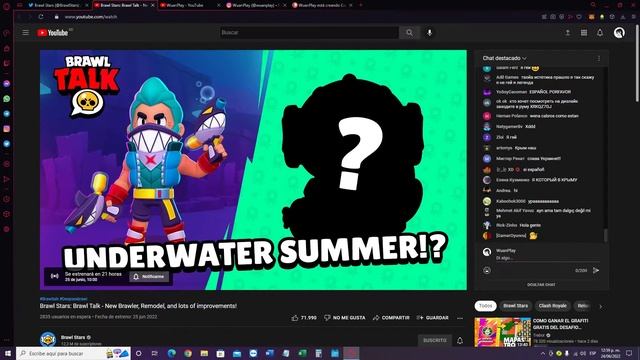Send the chat message arrow icon
The height and width of the screenshot is (360, 640).
(x=596, y=270)
